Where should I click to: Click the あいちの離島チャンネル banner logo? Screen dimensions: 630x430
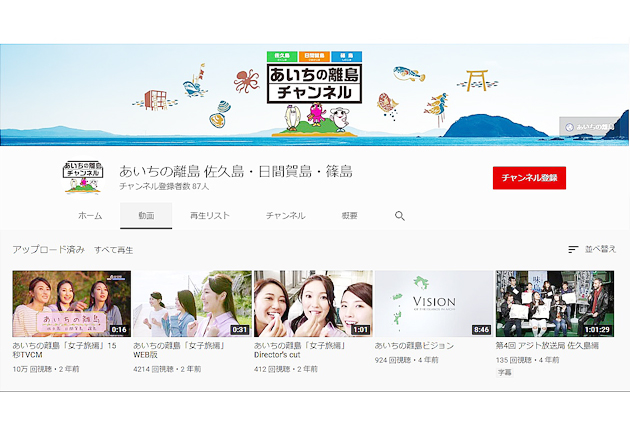coord(314,83)
